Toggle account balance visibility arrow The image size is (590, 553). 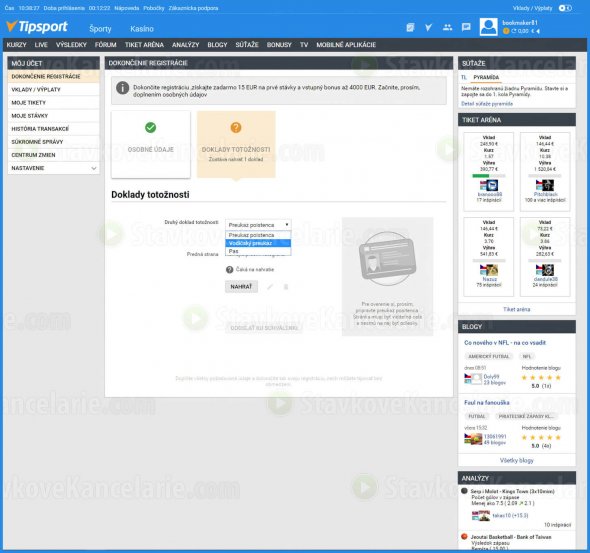coord(538,31)
